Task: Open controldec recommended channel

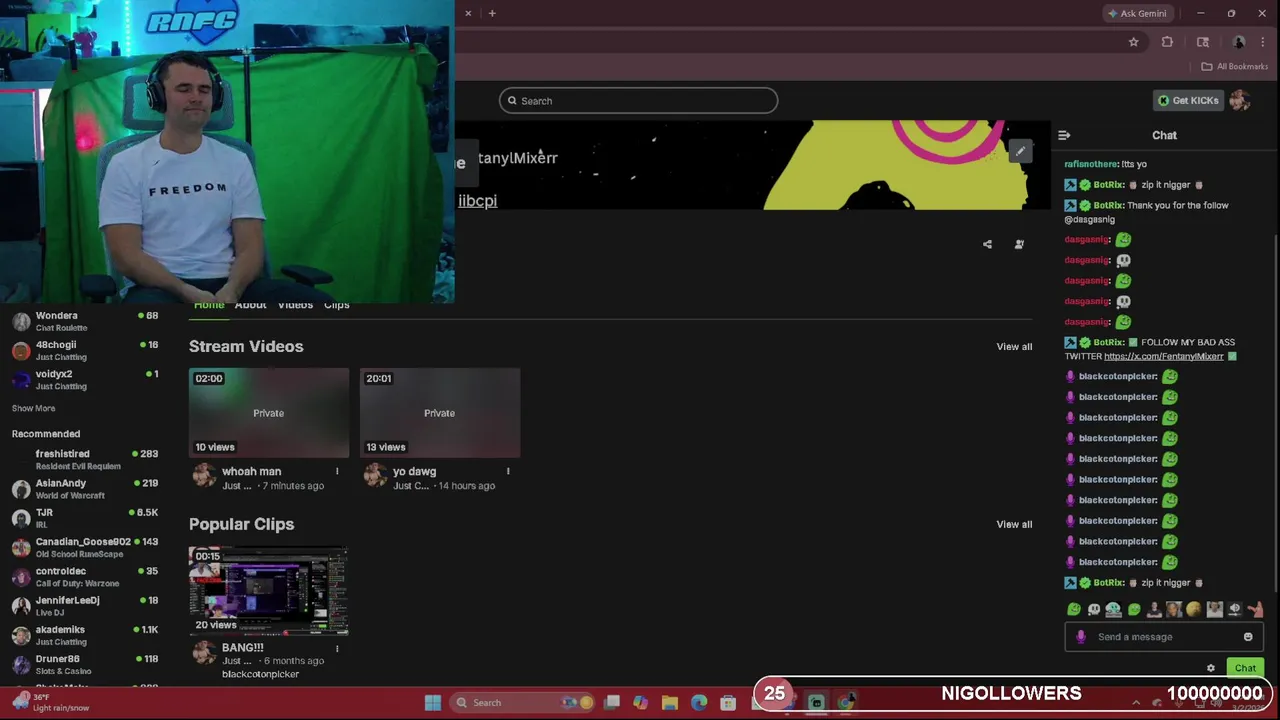Action: coord(85,576)
